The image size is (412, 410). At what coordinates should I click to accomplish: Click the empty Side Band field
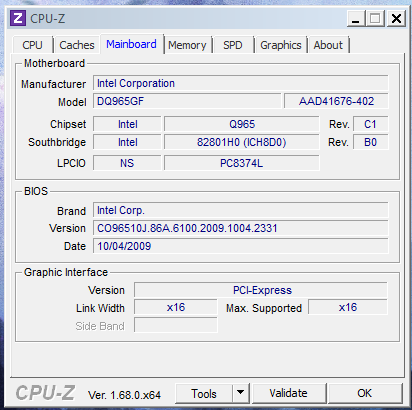pos(176,325)
